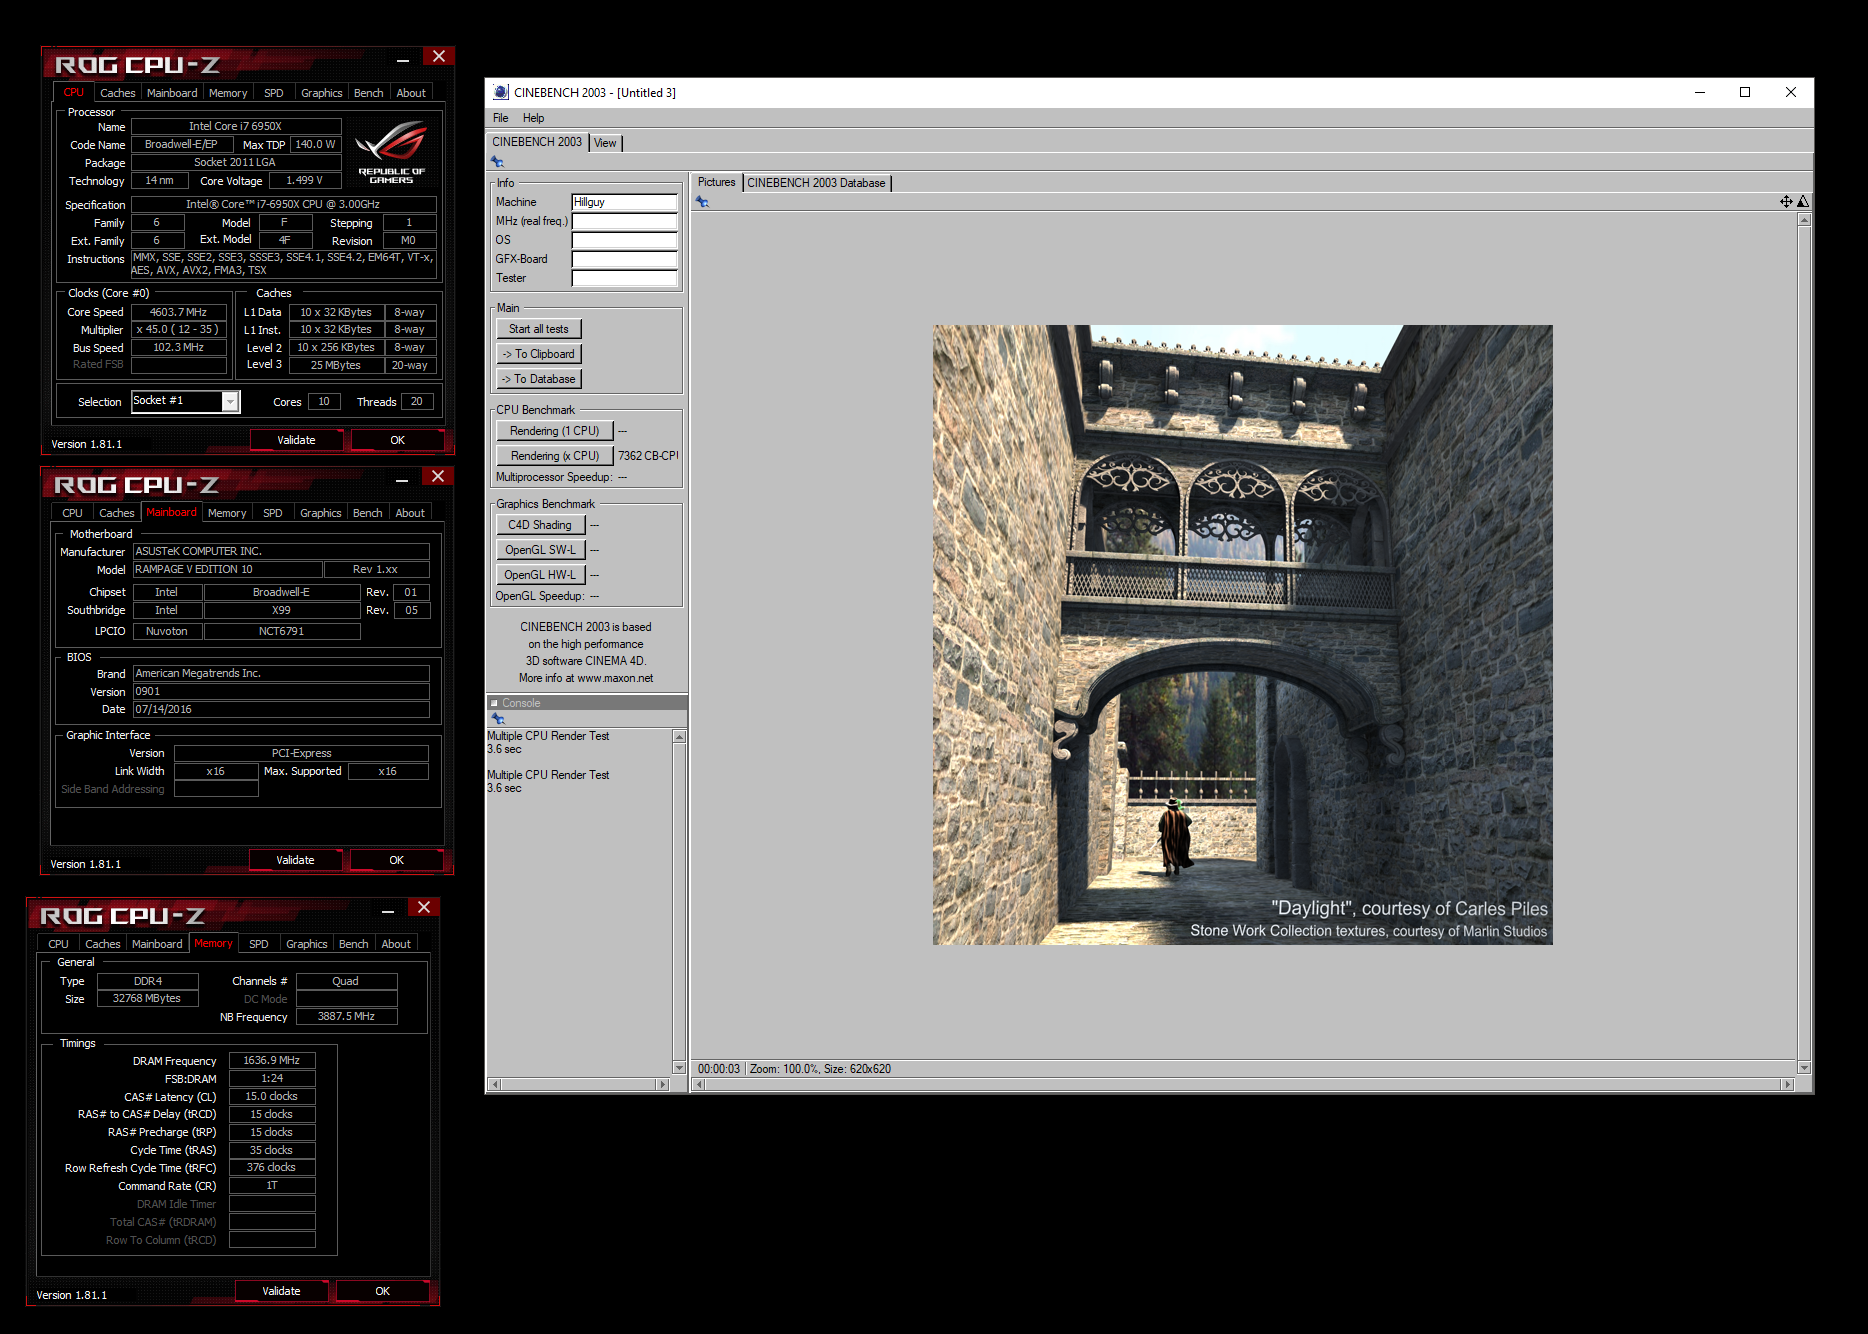Viewport: 1868px width, 1334px height.
Task: Click the MHz (real freq.) input field
Action: point(624,221)
